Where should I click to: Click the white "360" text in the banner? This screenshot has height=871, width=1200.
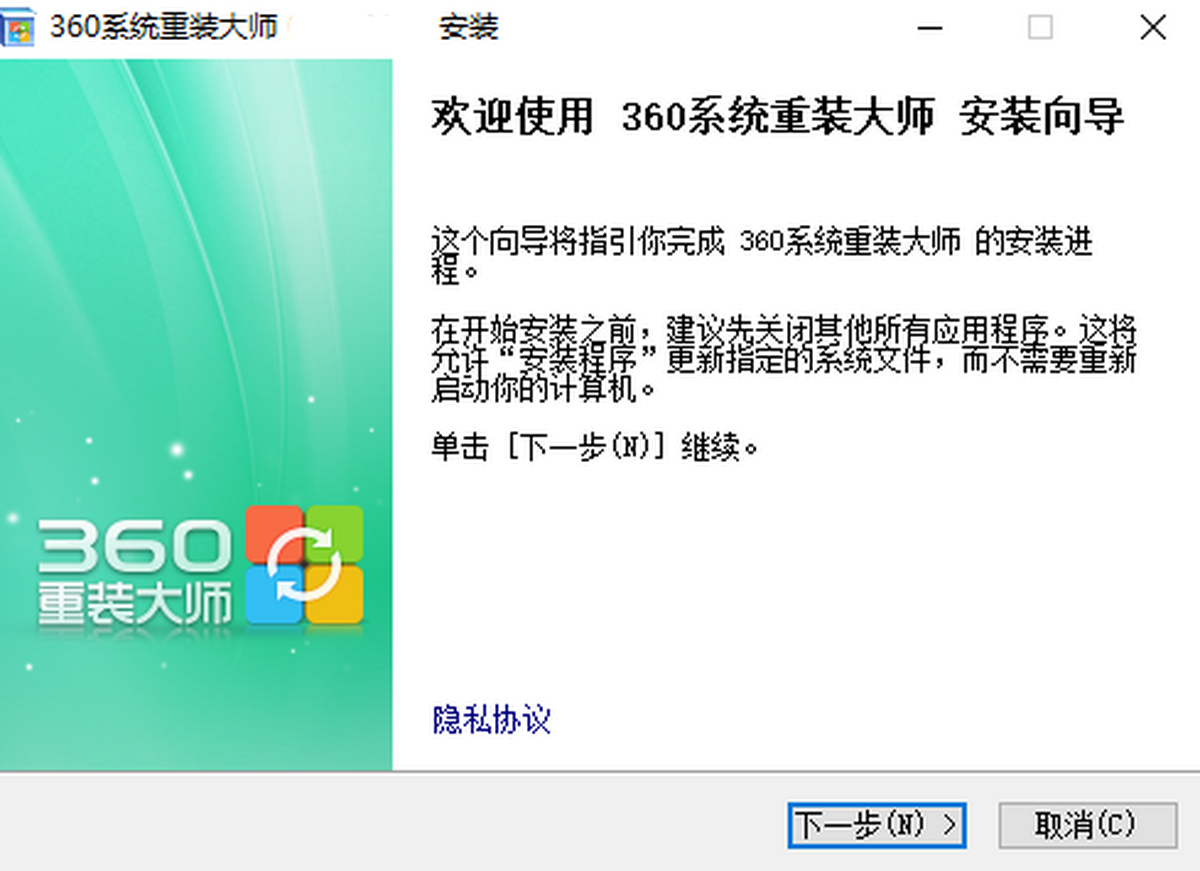click(x=135, y=545)
